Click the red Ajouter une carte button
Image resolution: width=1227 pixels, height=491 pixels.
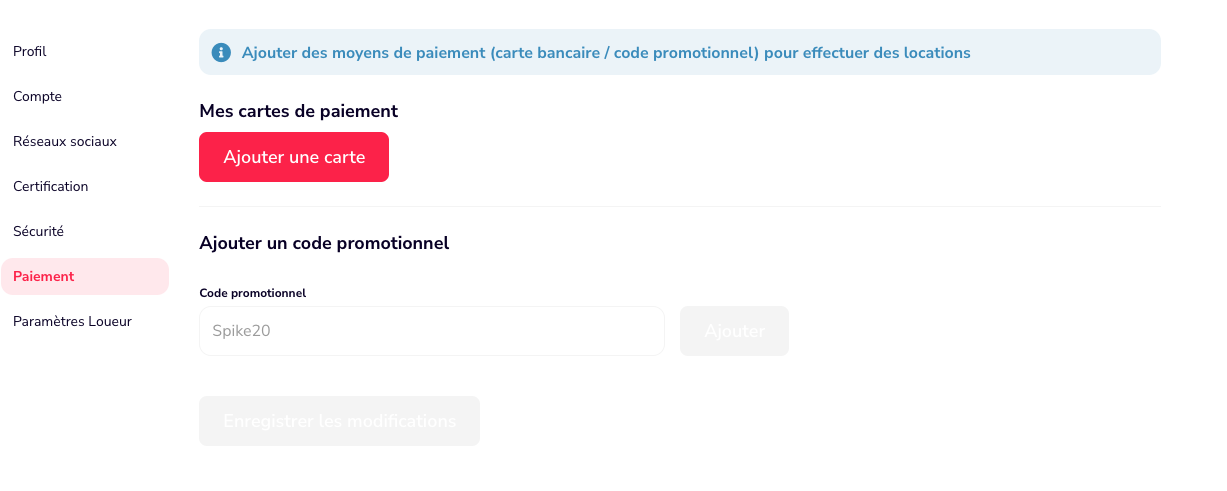click(x=294, y=157)
